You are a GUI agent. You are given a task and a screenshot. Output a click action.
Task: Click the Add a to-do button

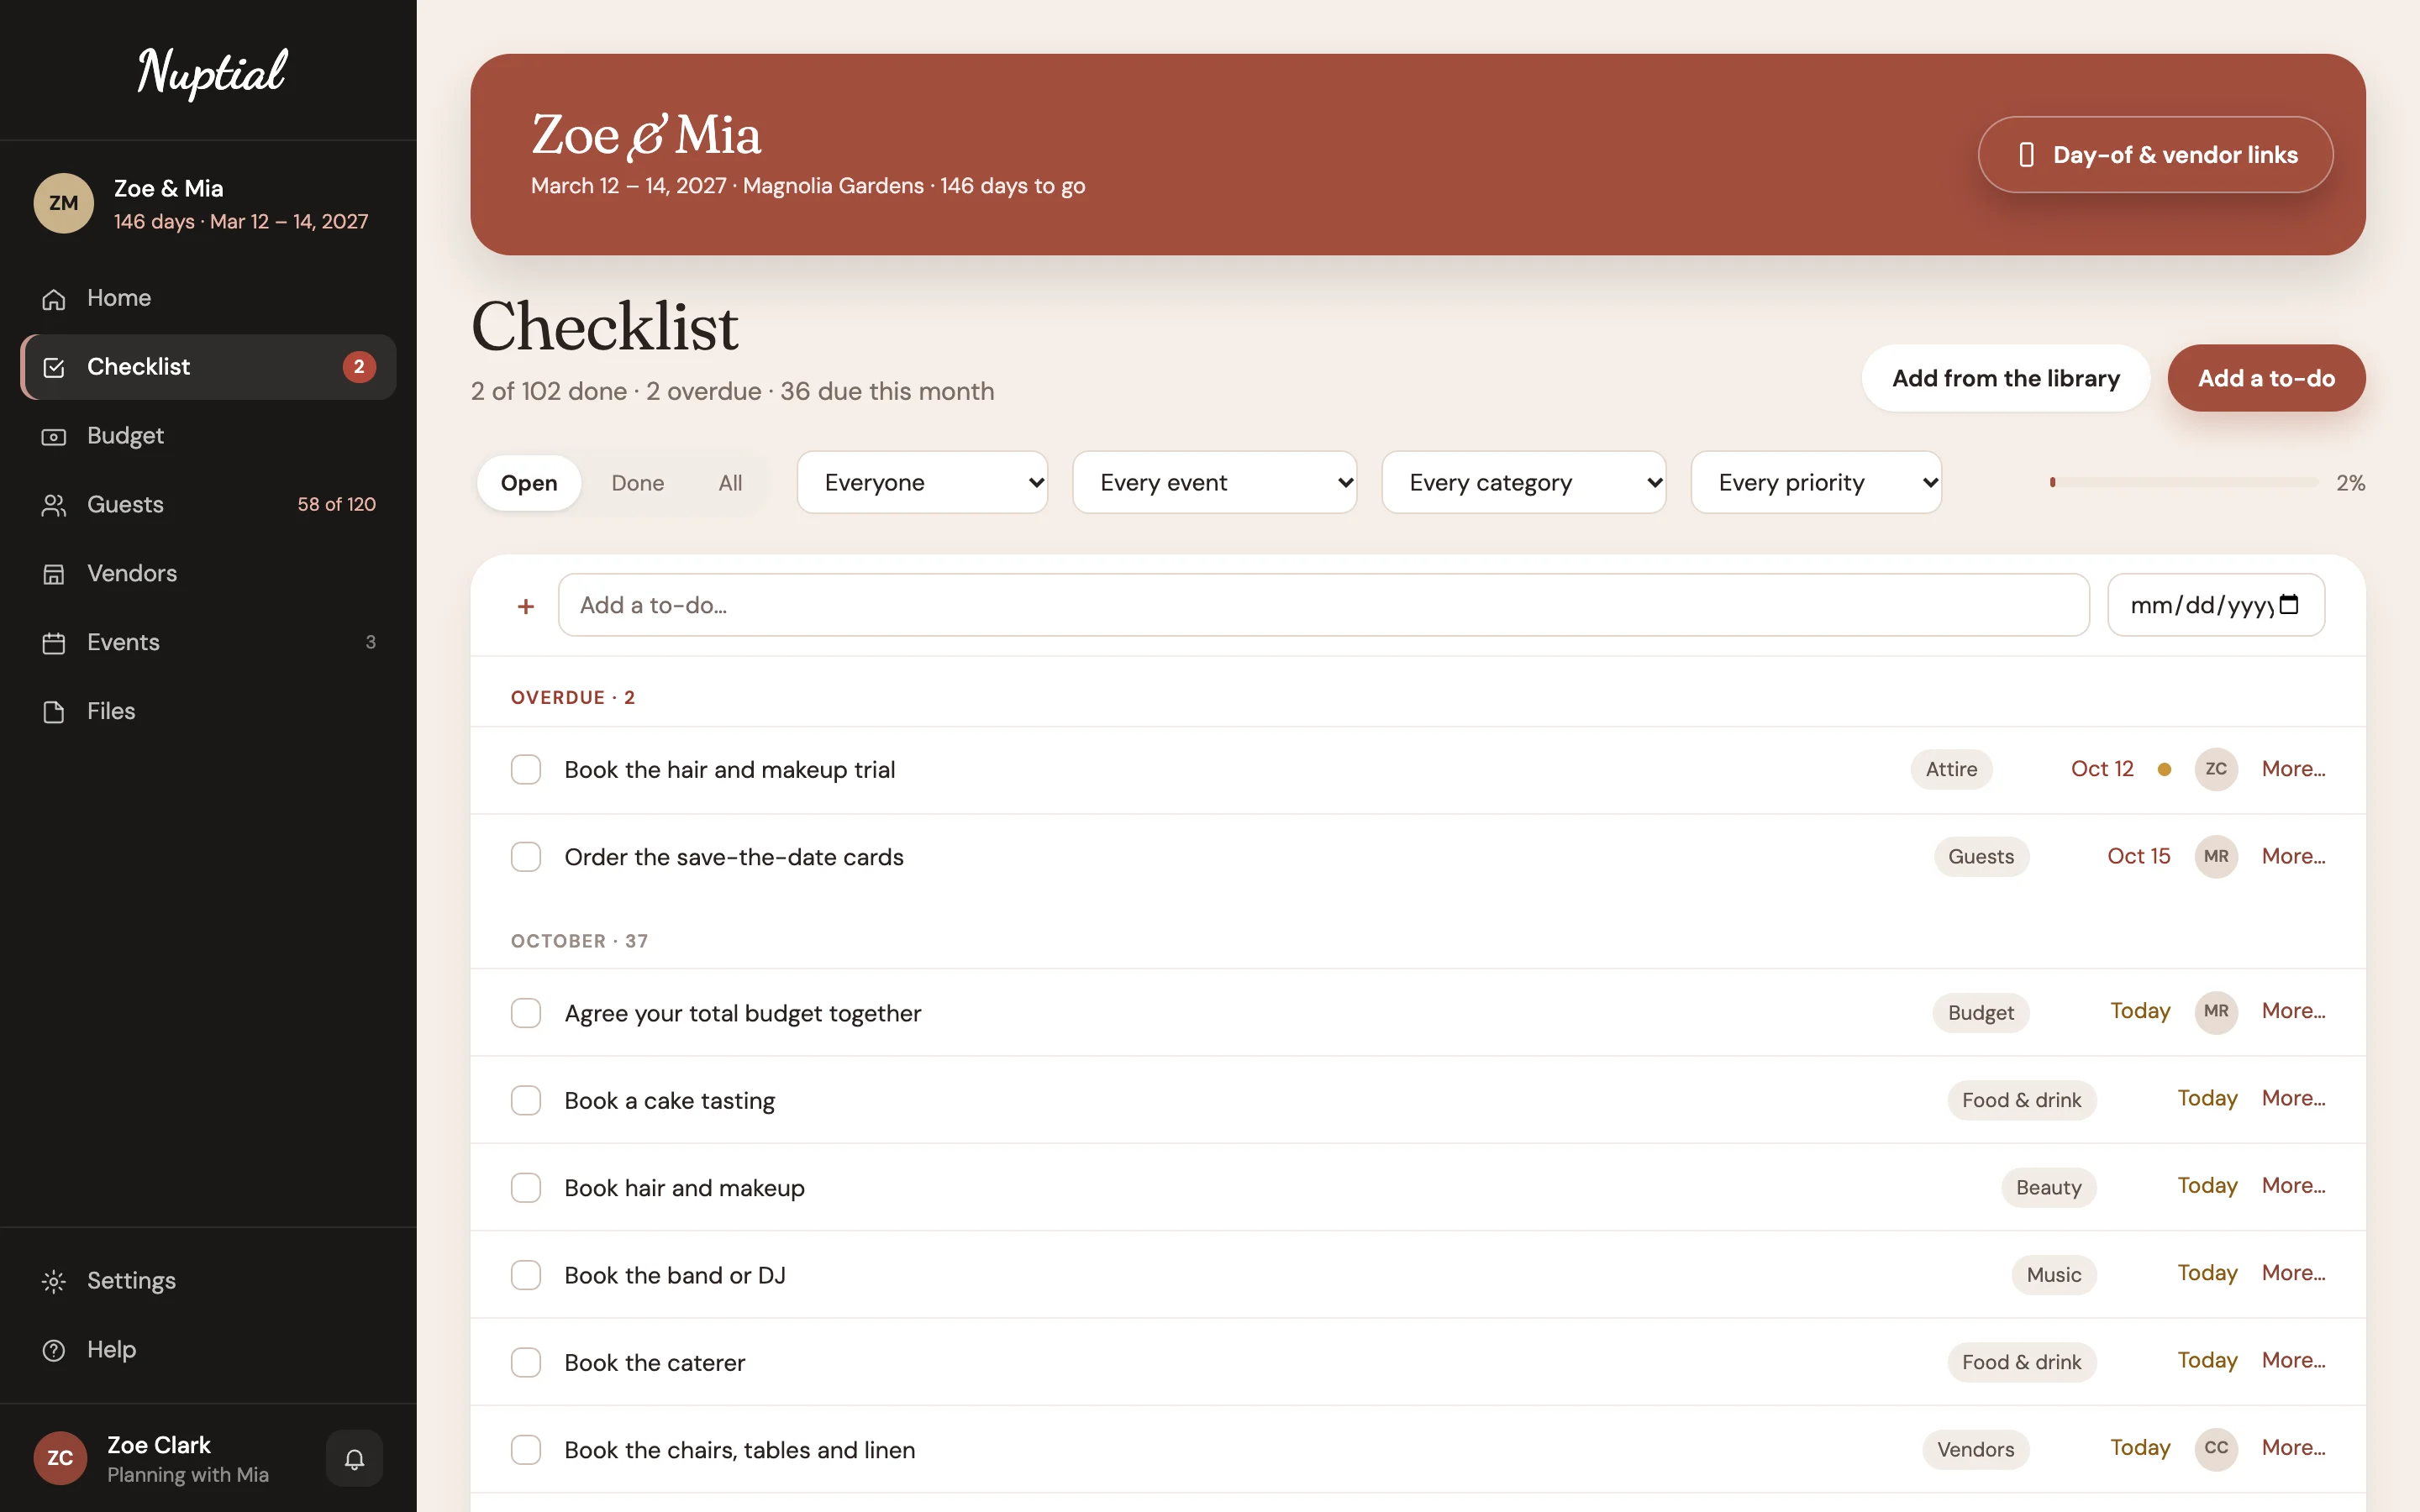(x=2266, y=378)
